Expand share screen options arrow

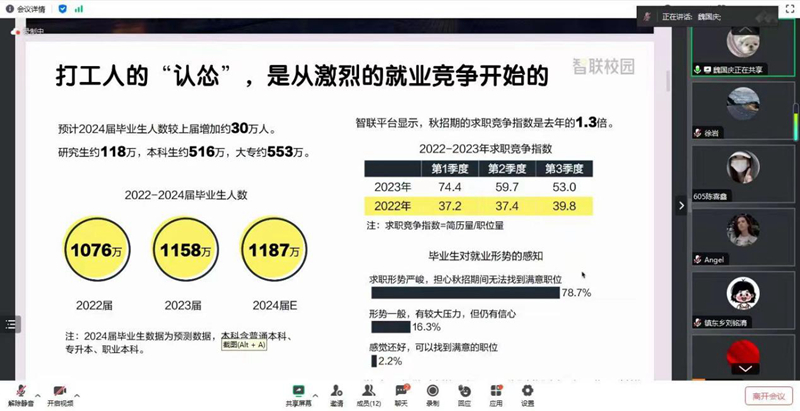[x=314, y=391]
